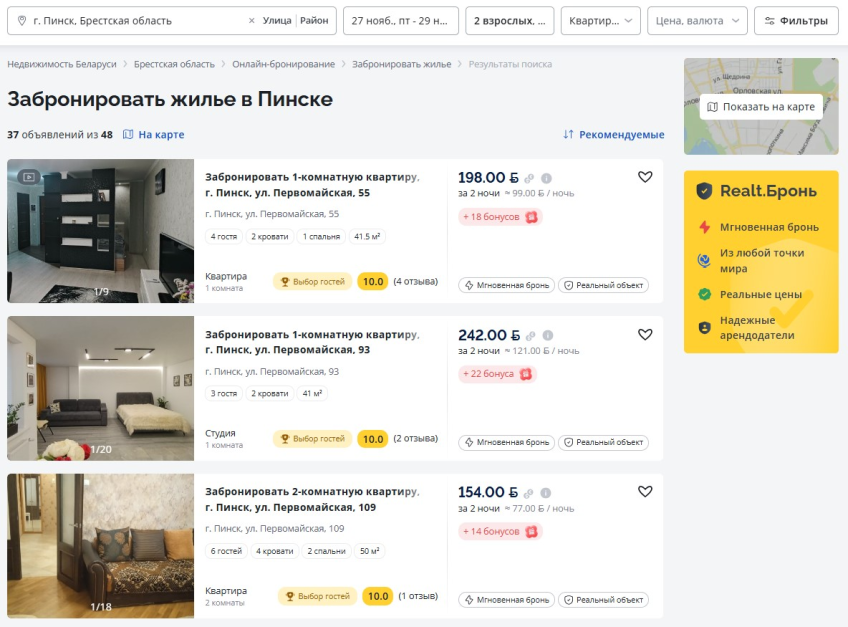Favorite the Первомайская 93 studio listing
Screen dimensions: 848x627
(645, 334)
